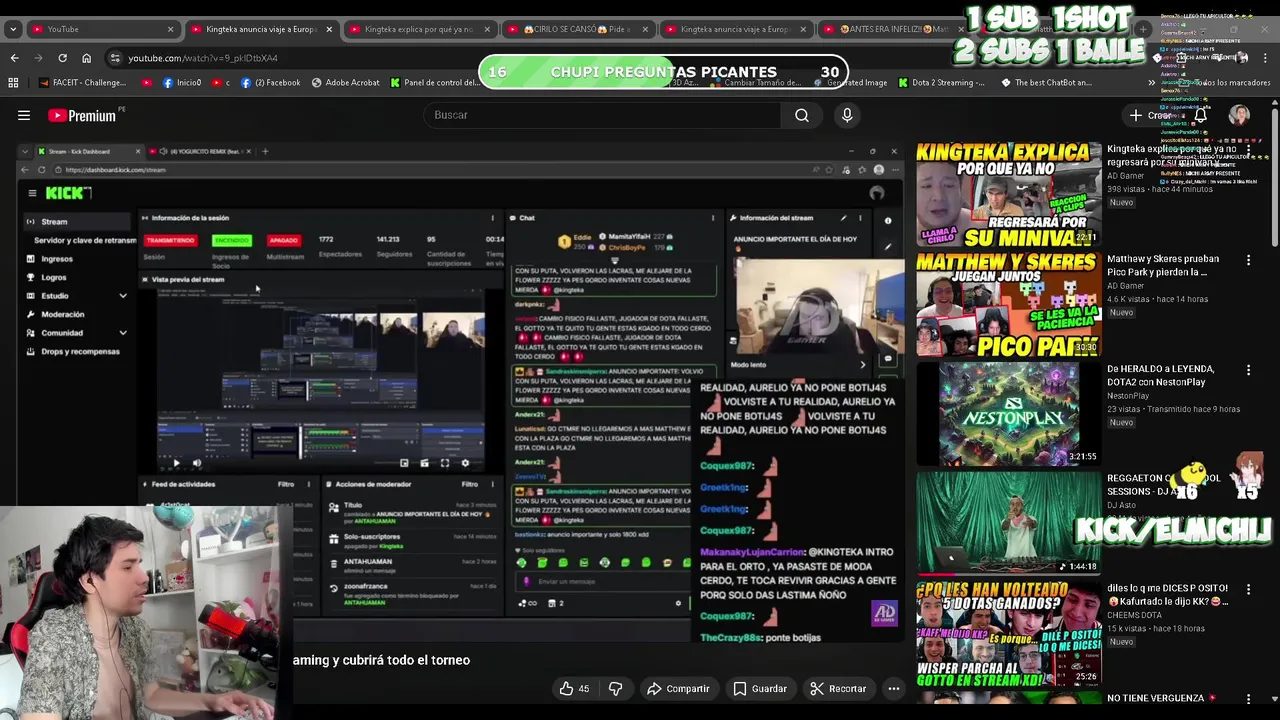Image resolution: width=1280 pixels, height=720 pixels.
Task: Open browser apps grid shortcut
Action: click(14, 83)
